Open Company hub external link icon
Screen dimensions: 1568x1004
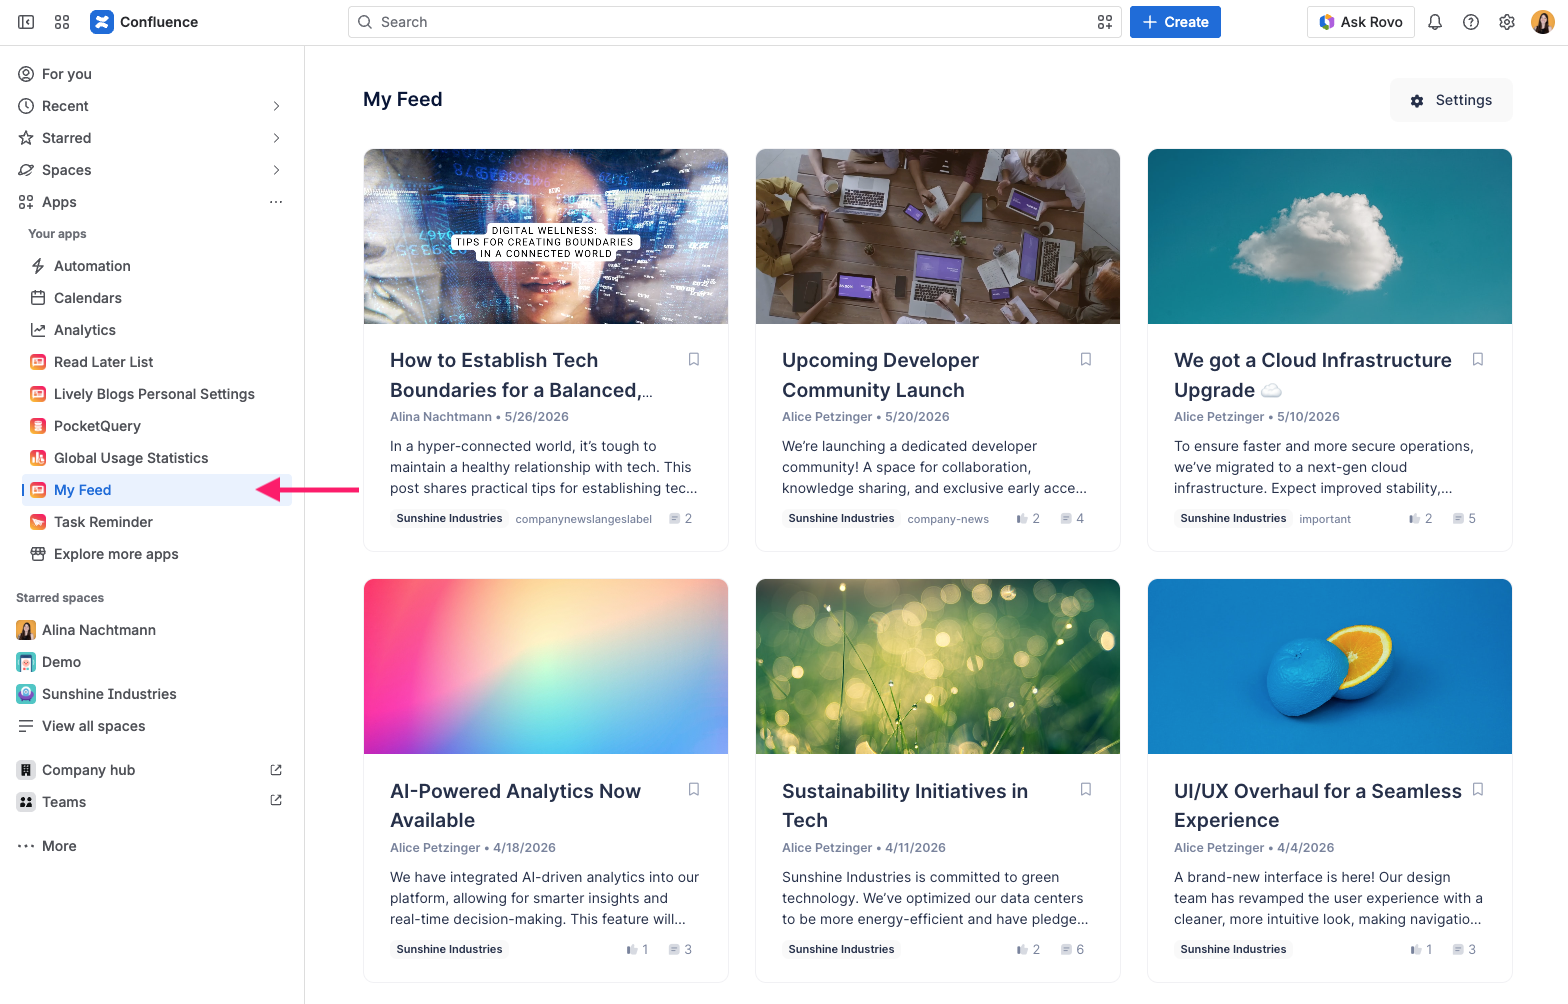pyautogui.click(x=276, y=769)
